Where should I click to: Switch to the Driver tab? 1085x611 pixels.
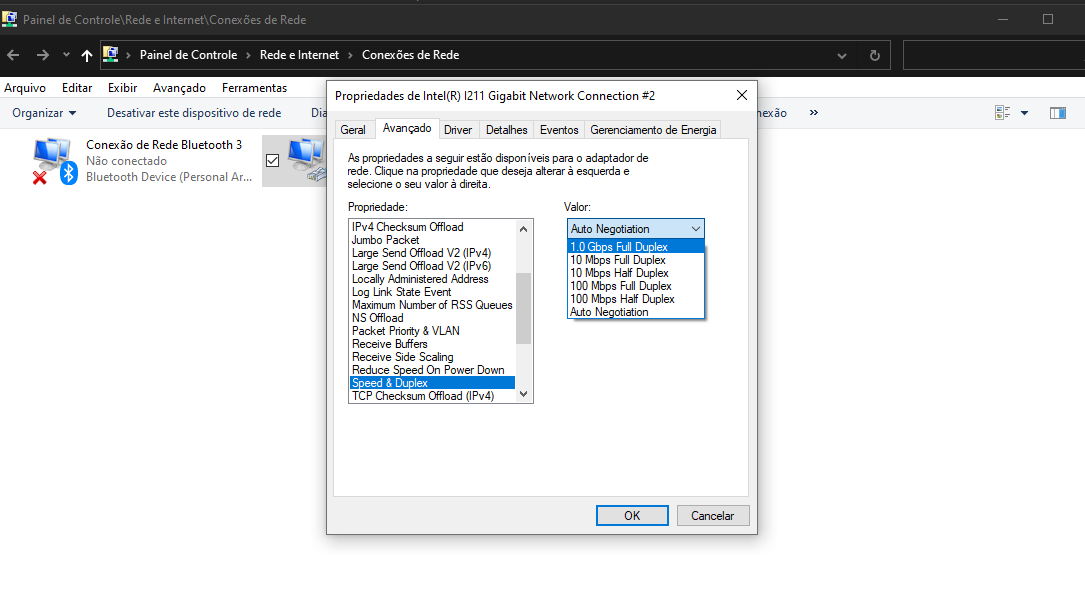coord(458,129)
